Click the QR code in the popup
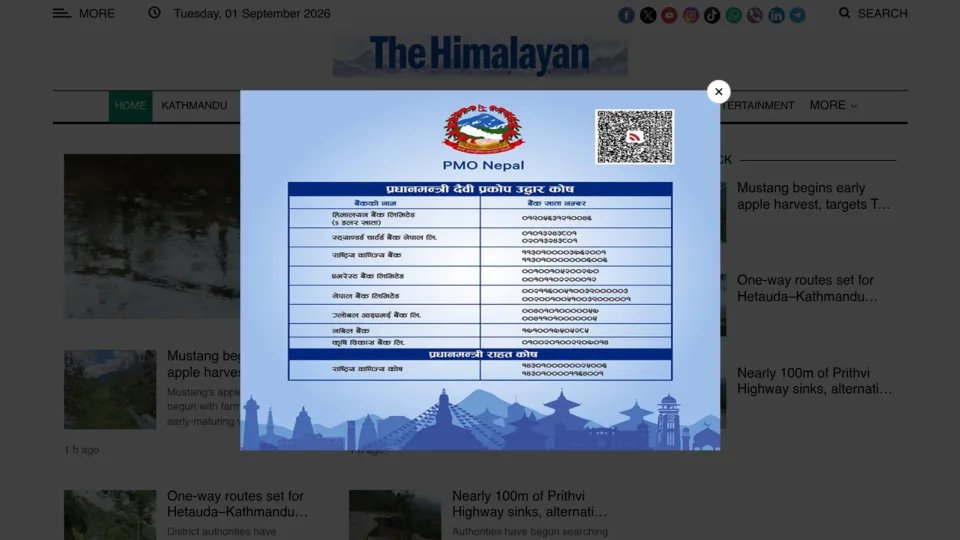The width and height of the screenshot is (960, 540). 634,137
